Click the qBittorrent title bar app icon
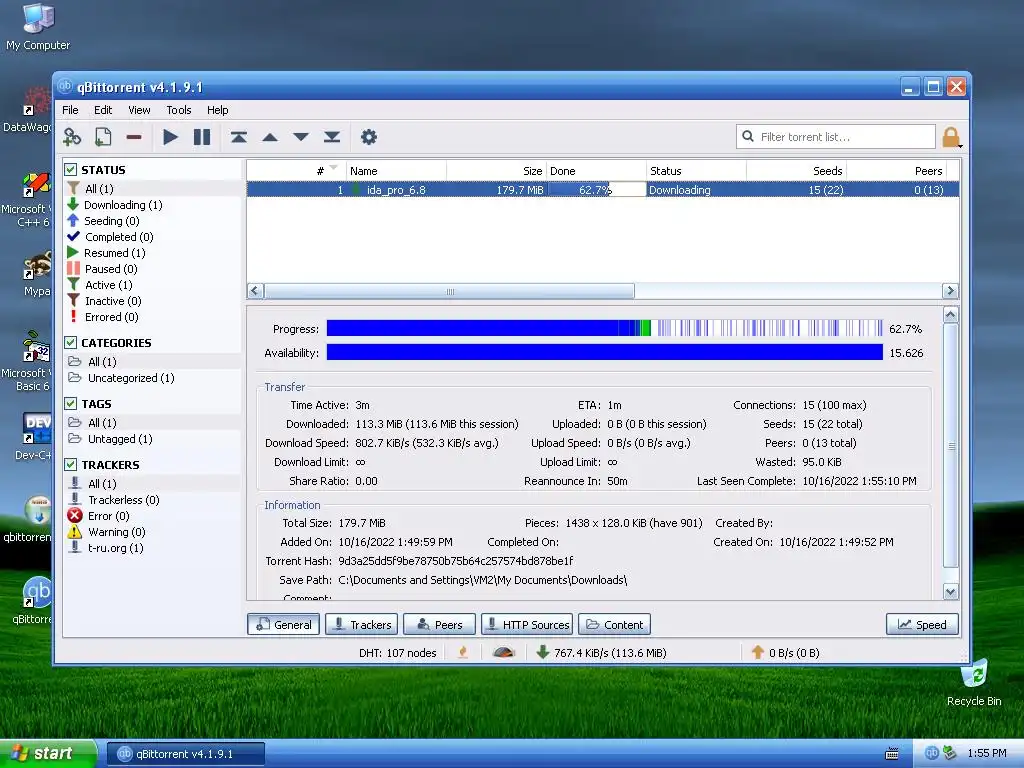Image resolution: width=1024 pixels, height=768 pixels. coord(65,86)
